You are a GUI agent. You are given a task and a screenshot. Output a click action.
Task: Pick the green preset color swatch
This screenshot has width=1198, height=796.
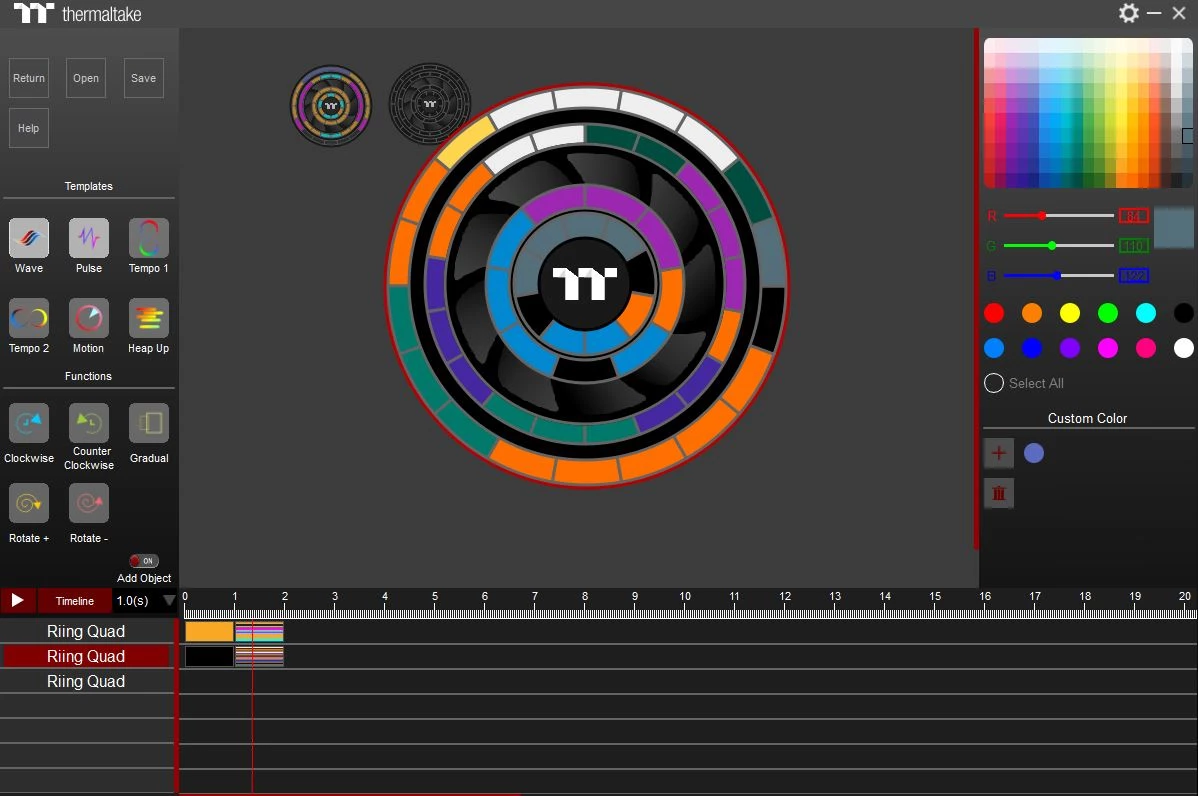[1108, 313]
